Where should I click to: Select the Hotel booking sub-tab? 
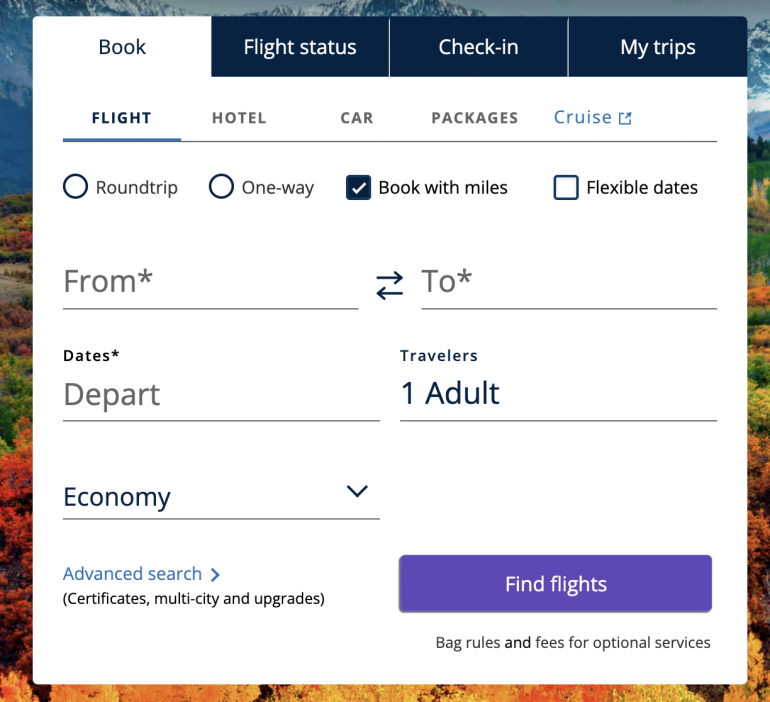(239, 118)
